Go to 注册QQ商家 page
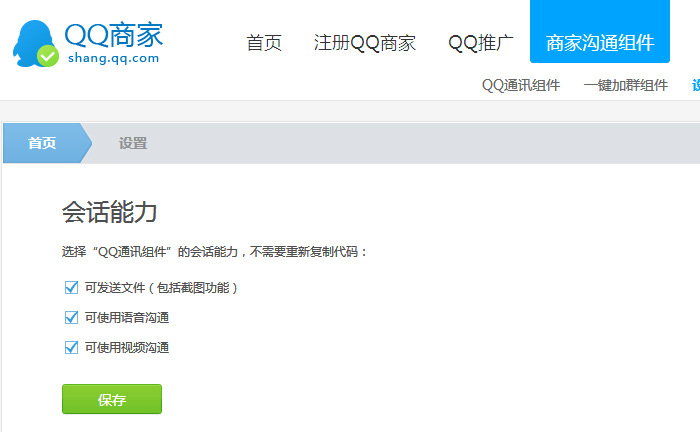700x432 pixels. click(365, 43)
